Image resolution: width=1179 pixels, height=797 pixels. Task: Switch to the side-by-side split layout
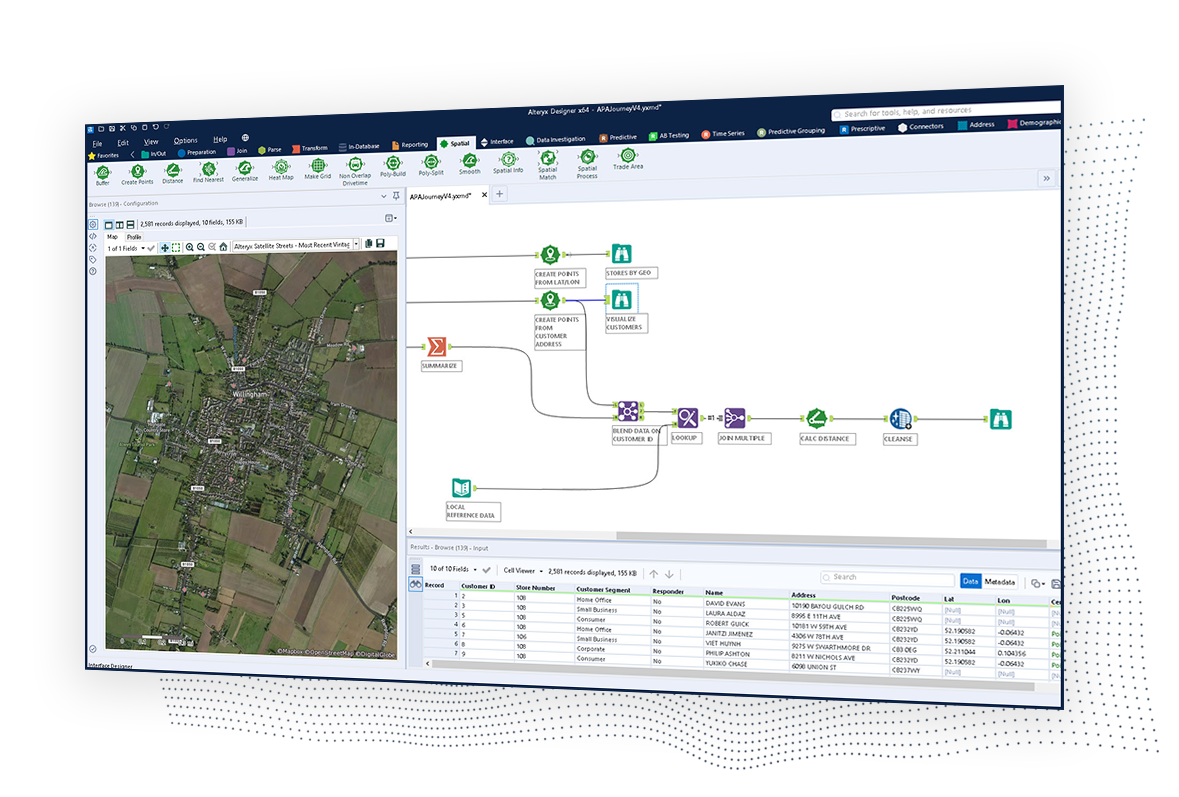(x=120, y=224)
